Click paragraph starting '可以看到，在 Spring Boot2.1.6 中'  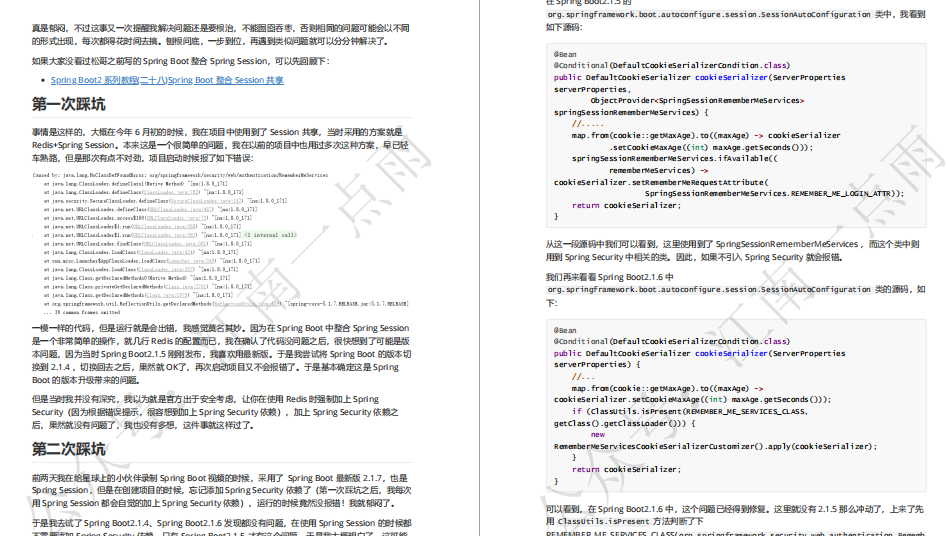pos(734,522)
